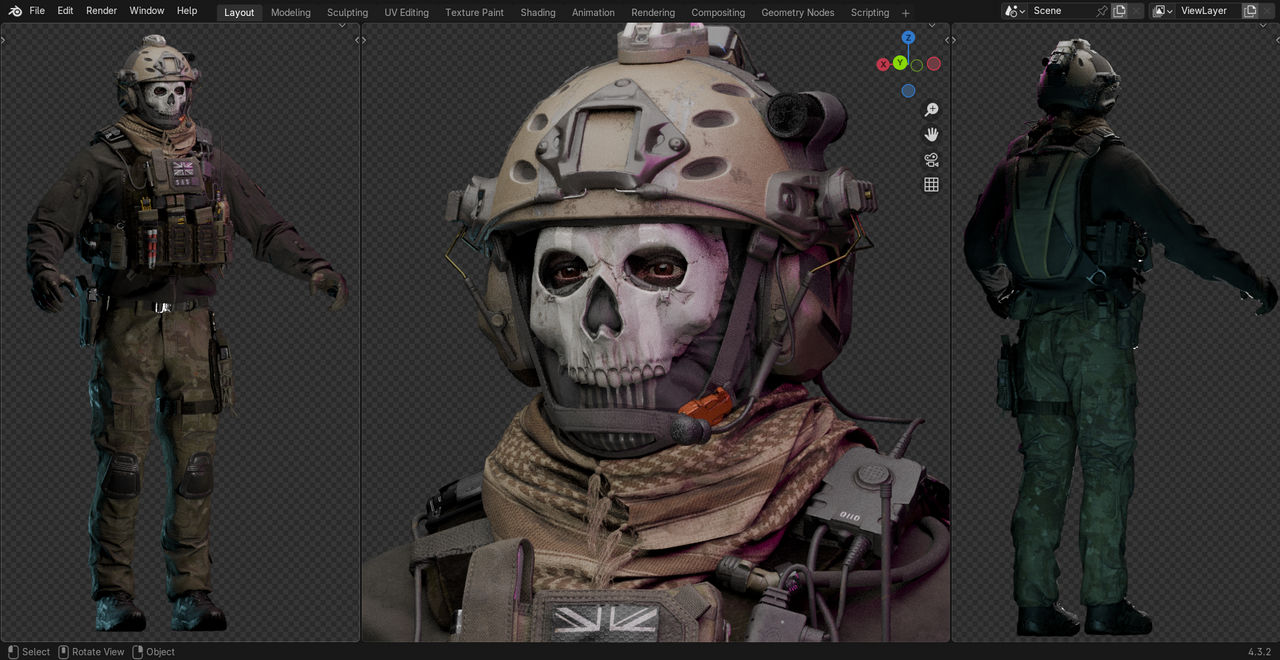The width and height of the screenshot is (1280, 660).
Task: Switch to the Shading workspace tab
Action: point(538,12)
